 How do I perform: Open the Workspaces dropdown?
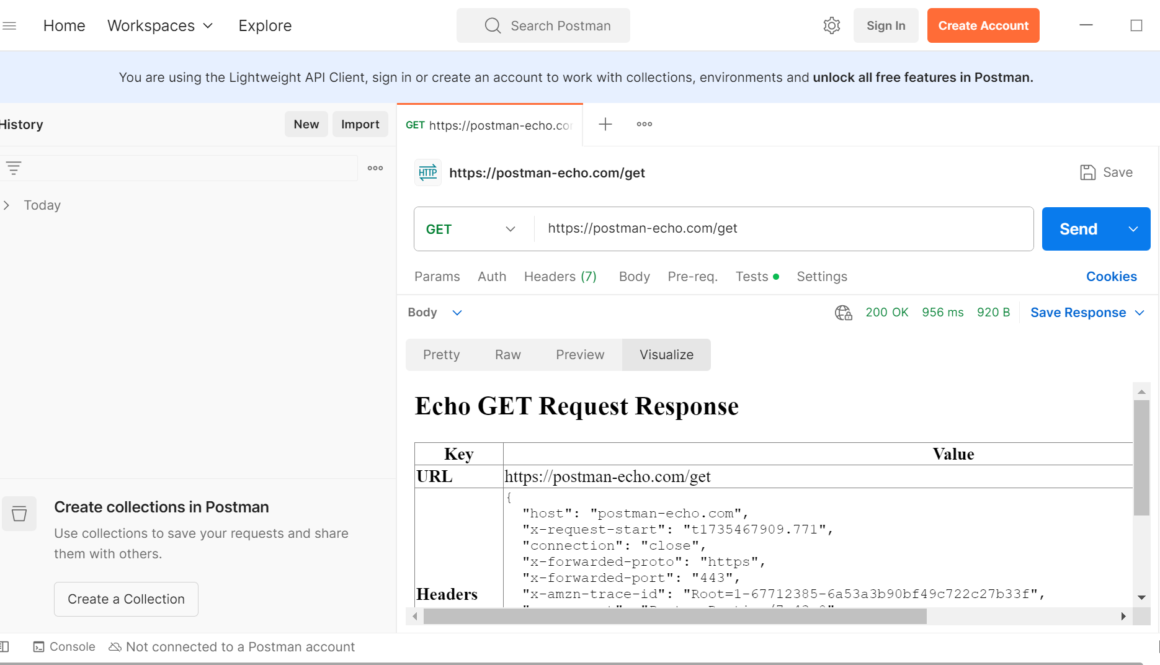160,26
